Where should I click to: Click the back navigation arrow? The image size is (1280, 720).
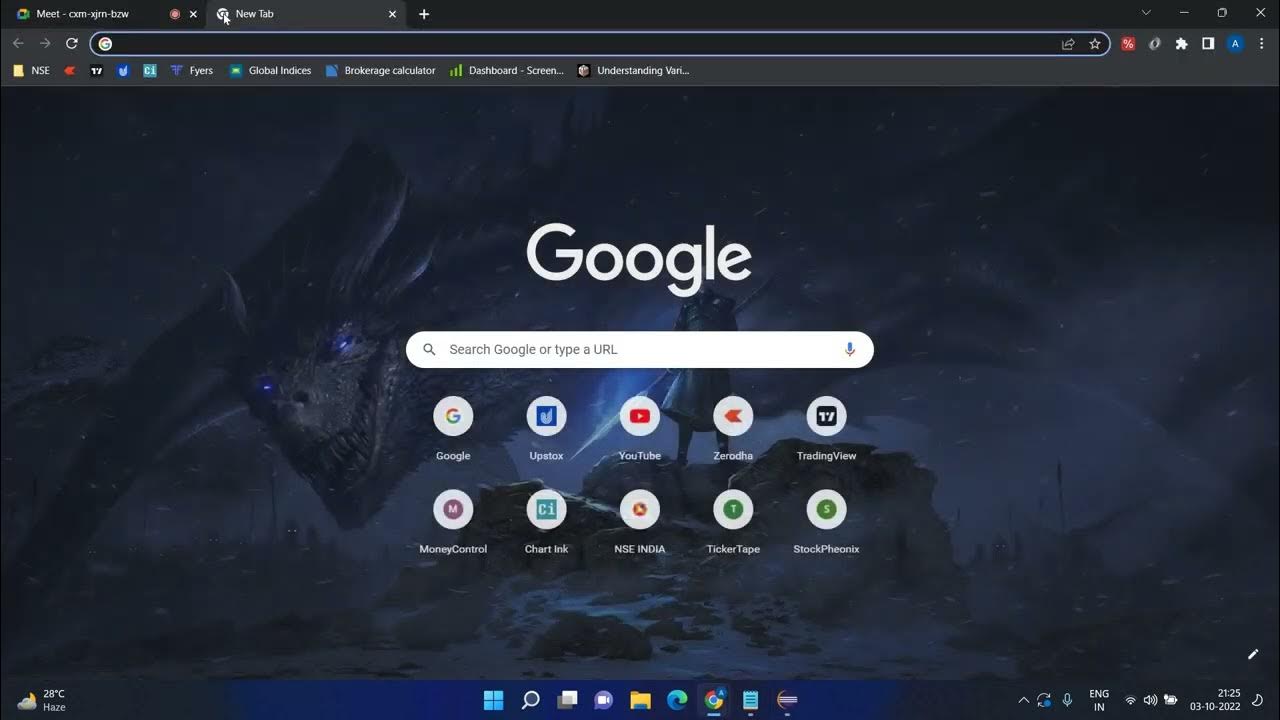point(18,44)
